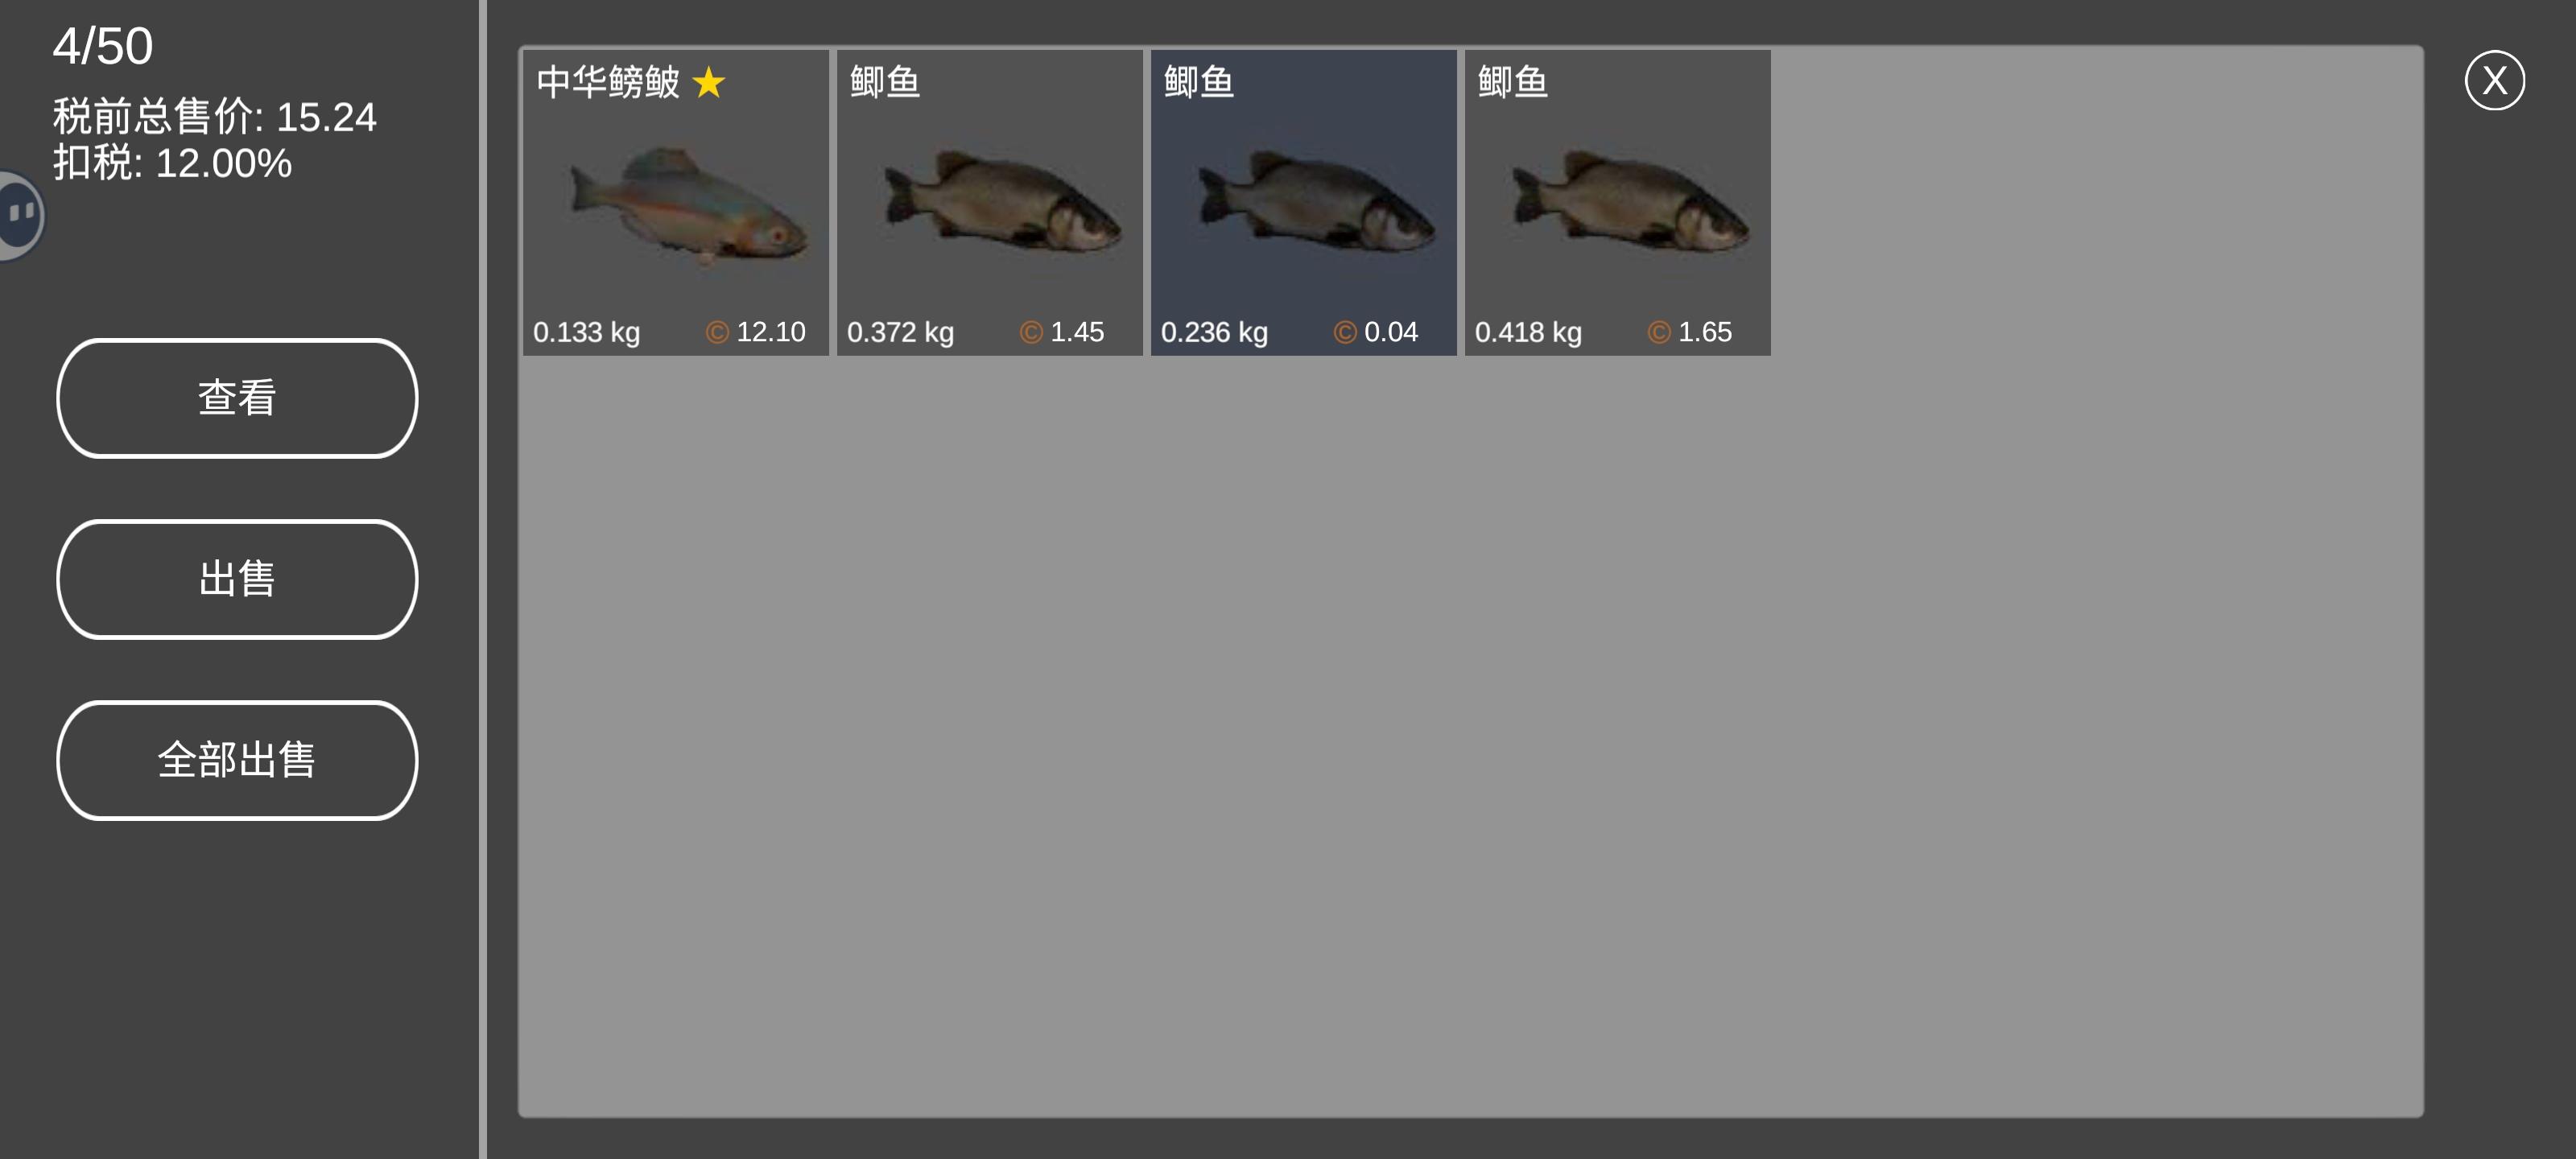
Task: Click the 4/50 capacity counter
Action: (x=103, y=46)
